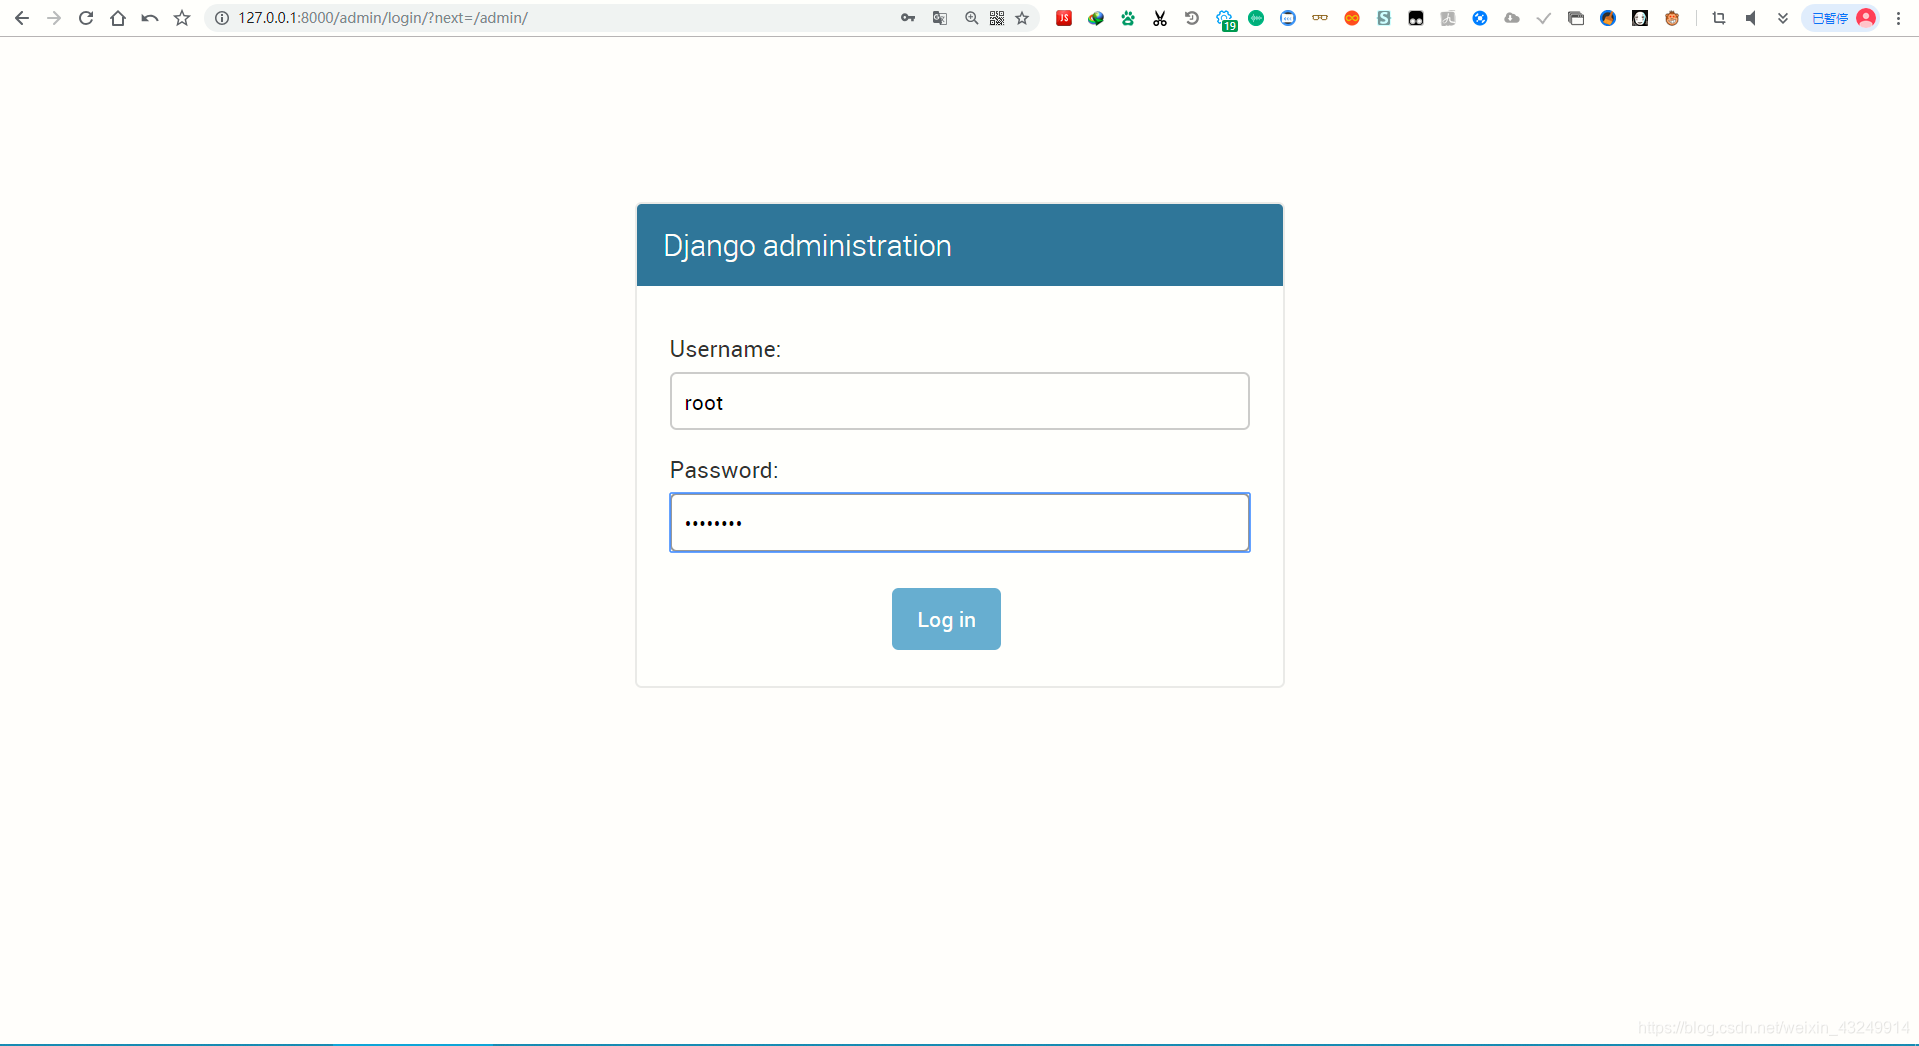
Task: Translate this page icon
Action: tap(940, 18)
